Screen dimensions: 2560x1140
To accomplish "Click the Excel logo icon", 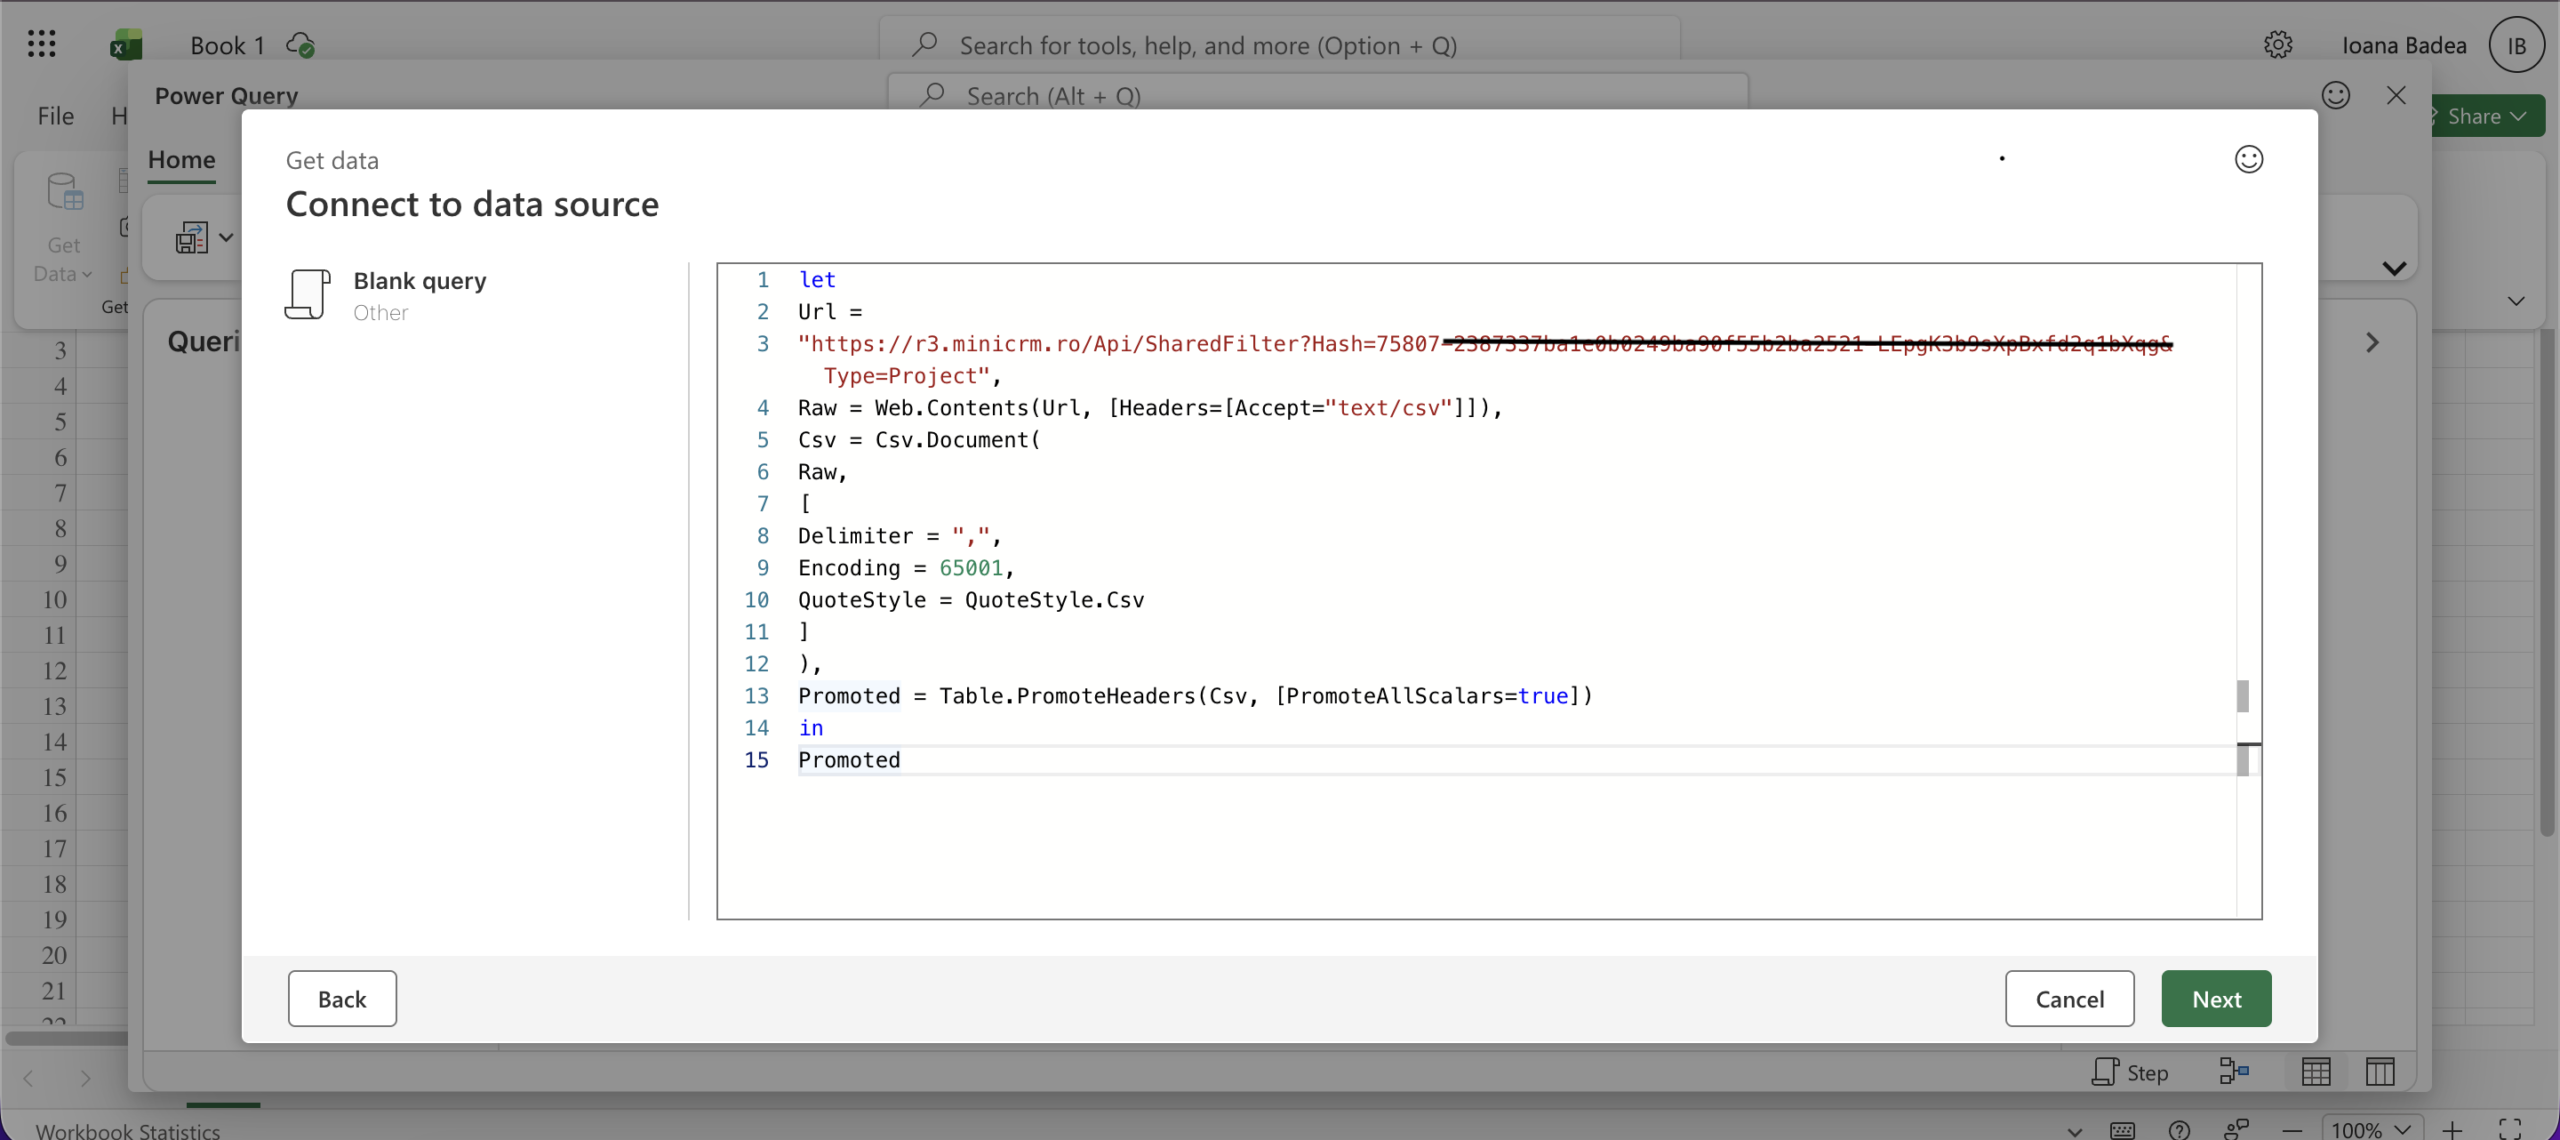I will coord(126,45).
